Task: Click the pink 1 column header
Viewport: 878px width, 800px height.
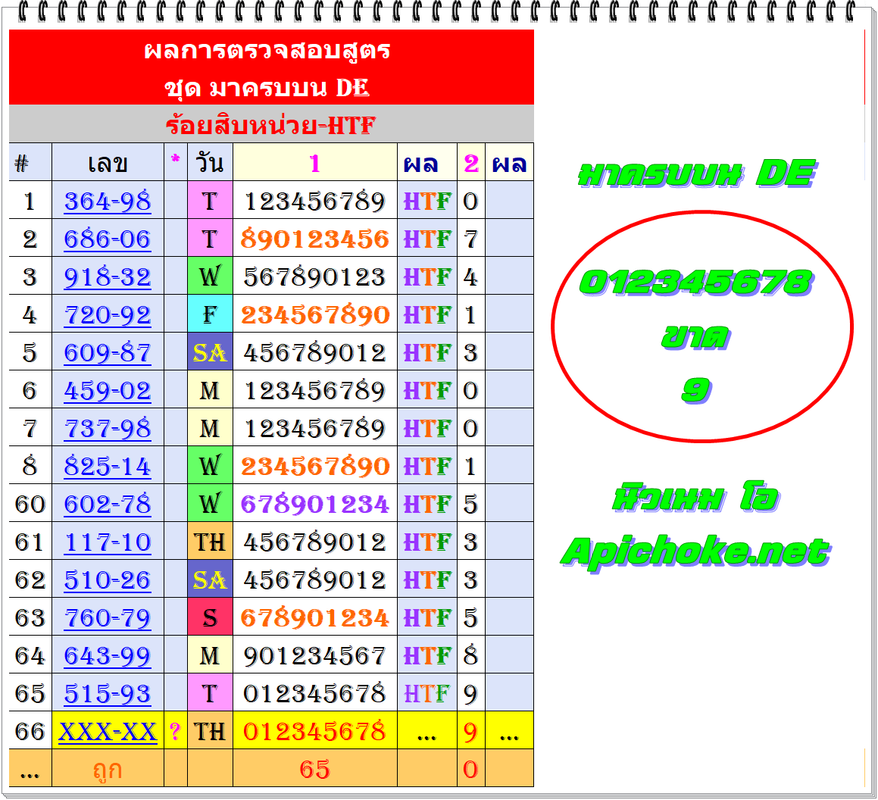Action: (x=315, y=163)
